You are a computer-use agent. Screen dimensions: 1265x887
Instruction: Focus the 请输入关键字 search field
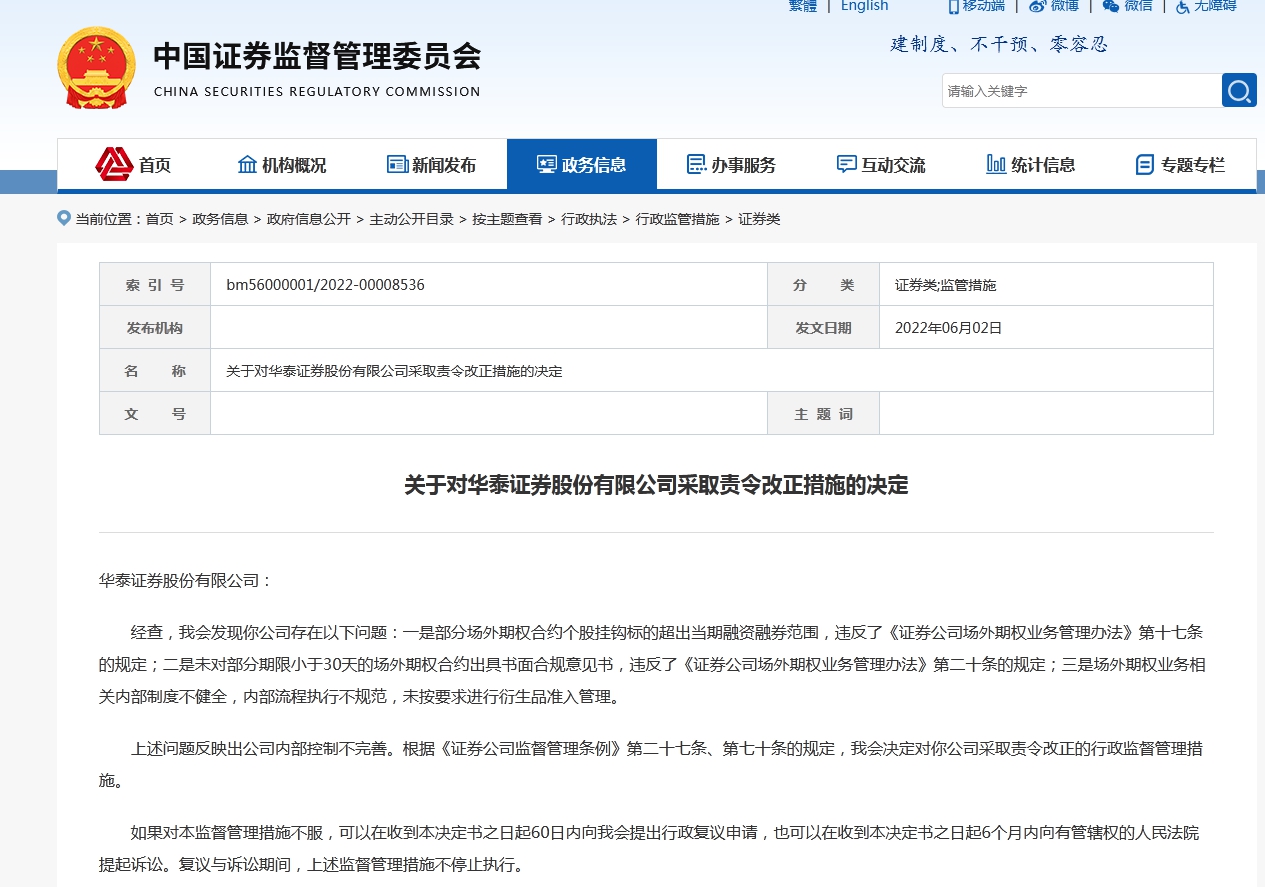1082,90
